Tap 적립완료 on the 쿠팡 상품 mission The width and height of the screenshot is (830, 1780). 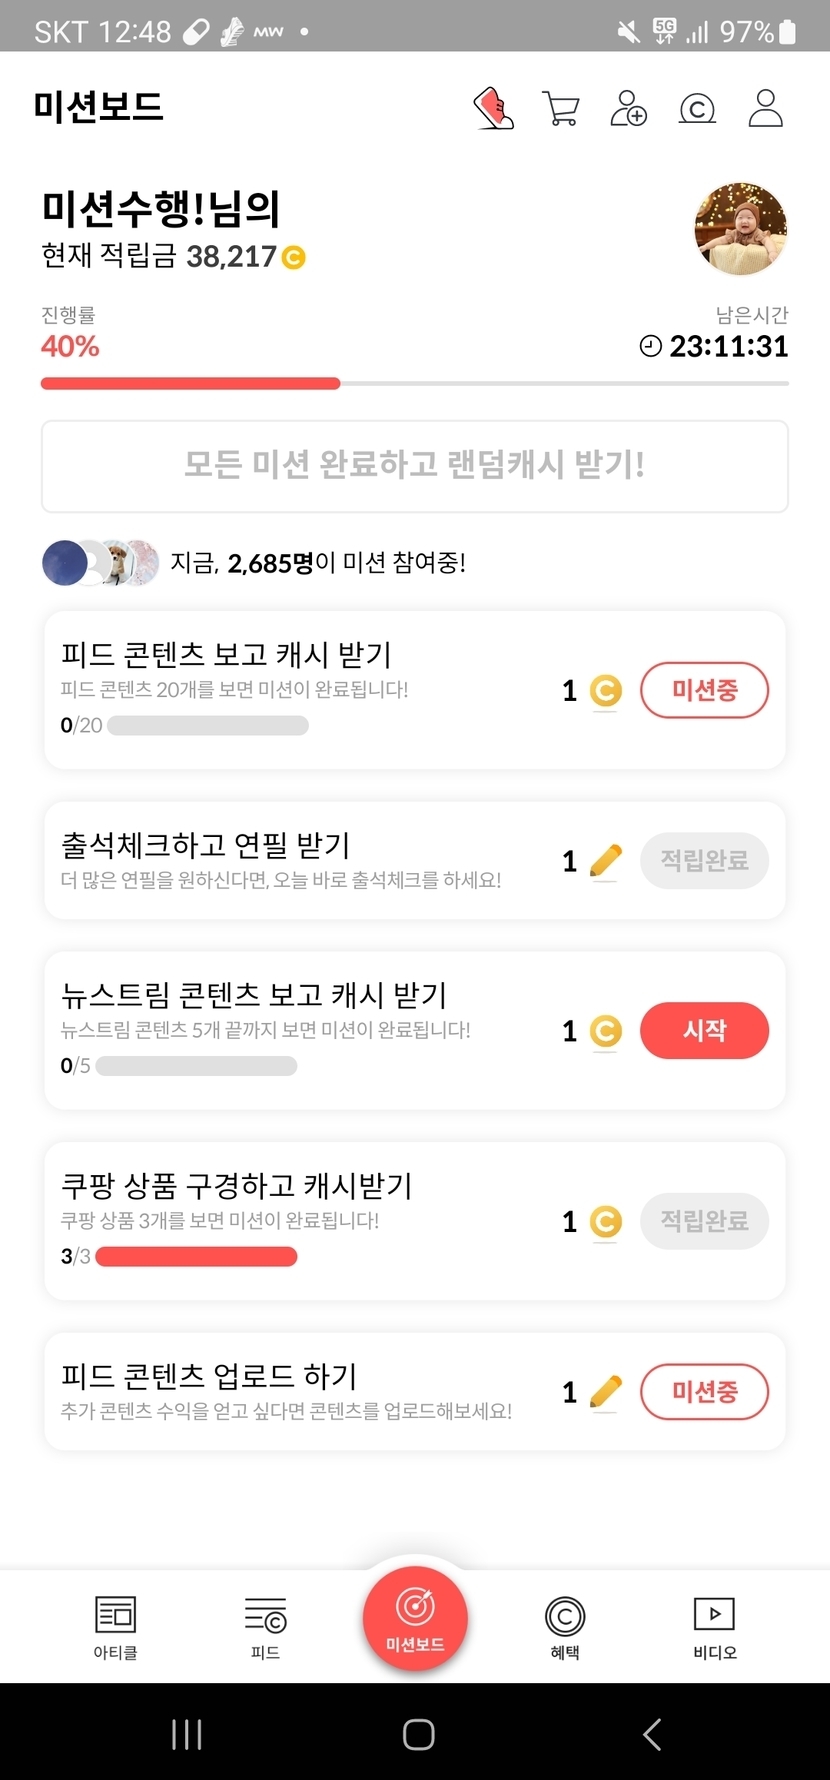(704, 1221)
